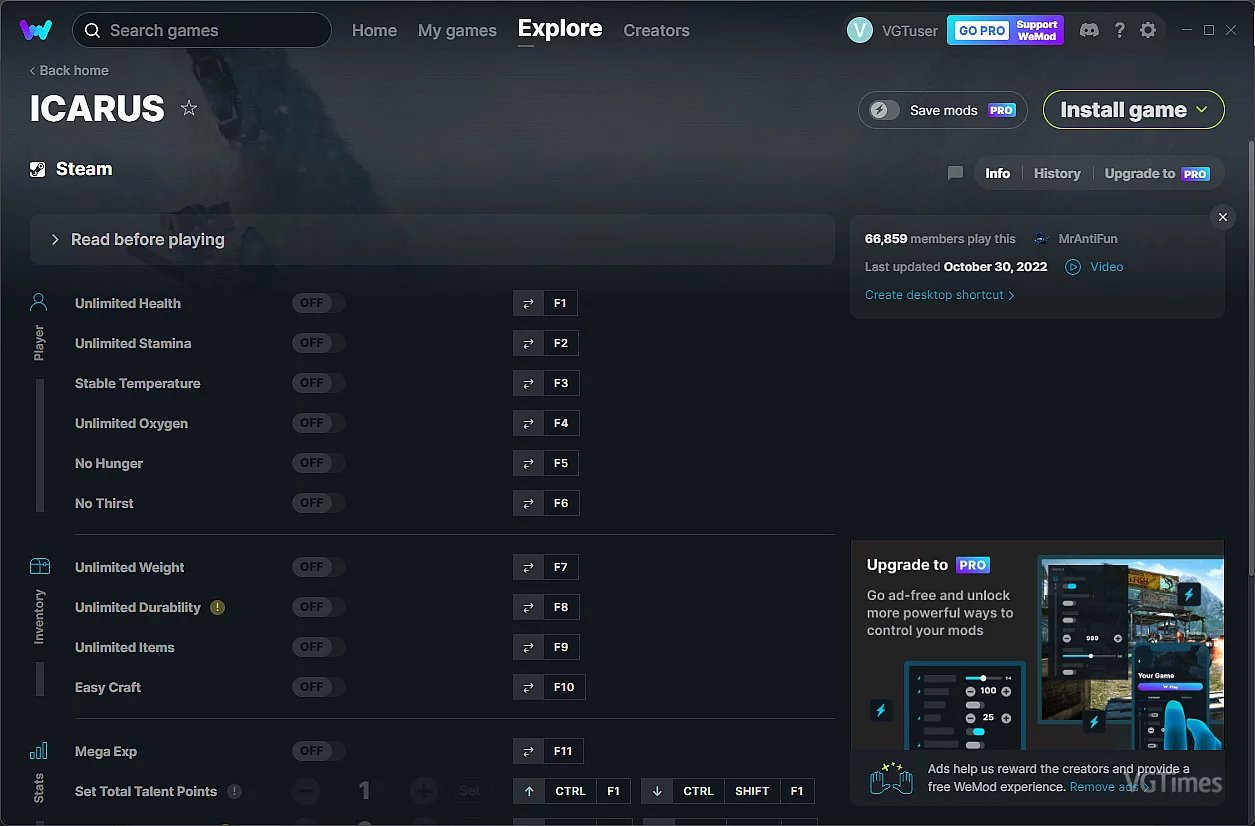Select the Player category icon

coord(39,301)
